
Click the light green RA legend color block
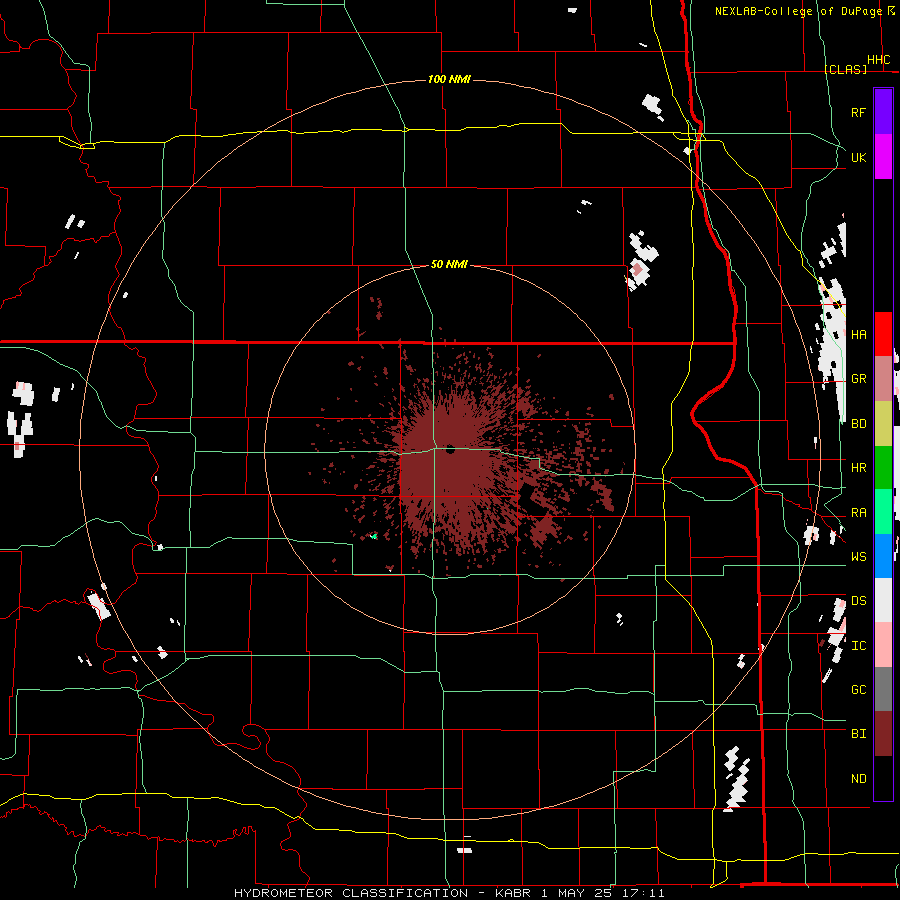pyautogui.click(x=883, y=511)
